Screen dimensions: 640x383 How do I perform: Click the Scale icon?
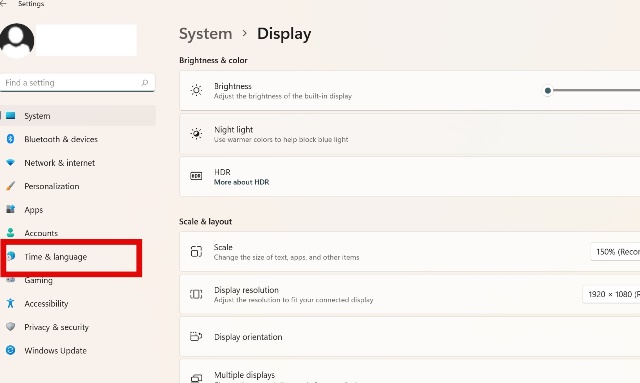pos(196,252)
